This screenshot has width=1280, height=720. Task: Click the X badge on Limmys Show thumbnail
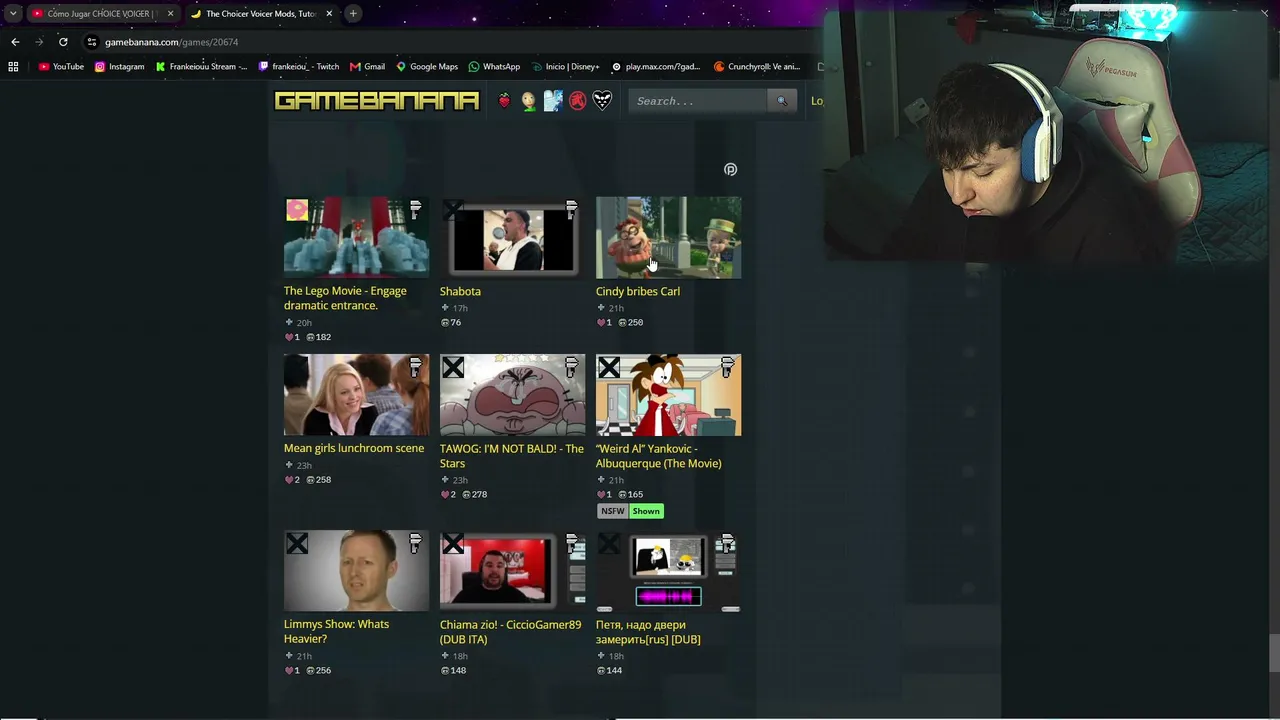coord(297,543)
